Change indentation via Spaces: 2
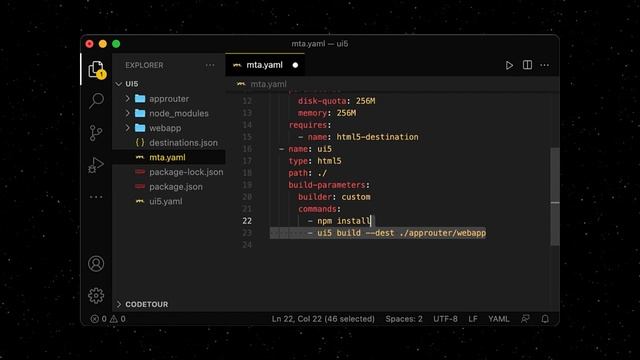The image size is (640, 360). tap(404, 319)
